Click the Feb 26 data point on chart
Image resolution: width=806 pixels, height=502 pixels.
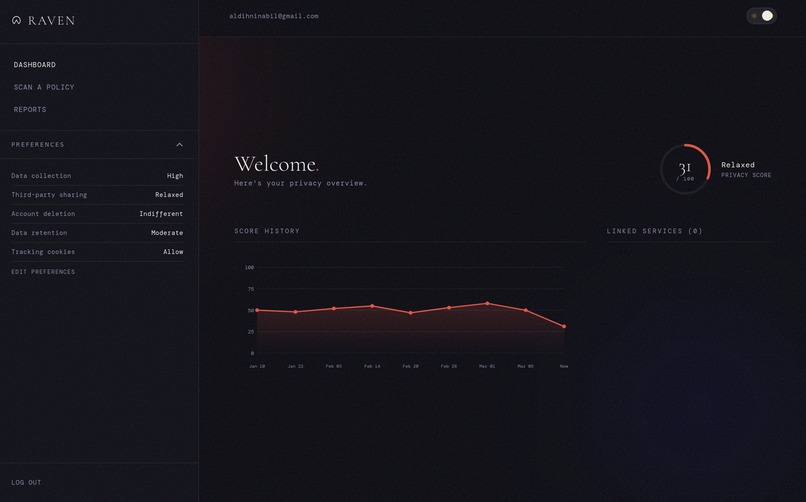tap(449, 308)
